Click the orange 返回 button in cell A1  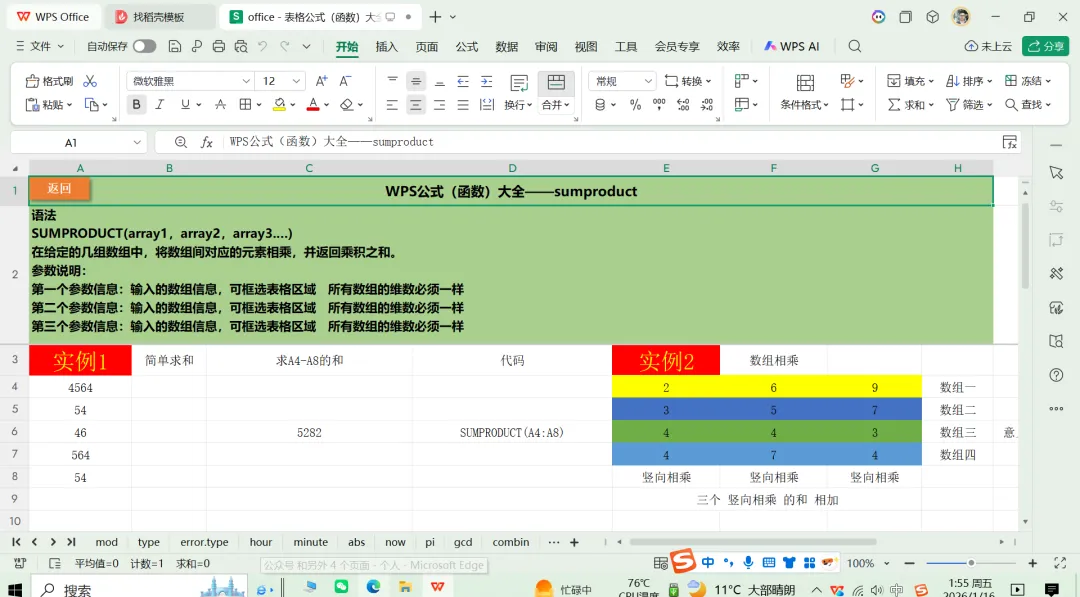59,189
